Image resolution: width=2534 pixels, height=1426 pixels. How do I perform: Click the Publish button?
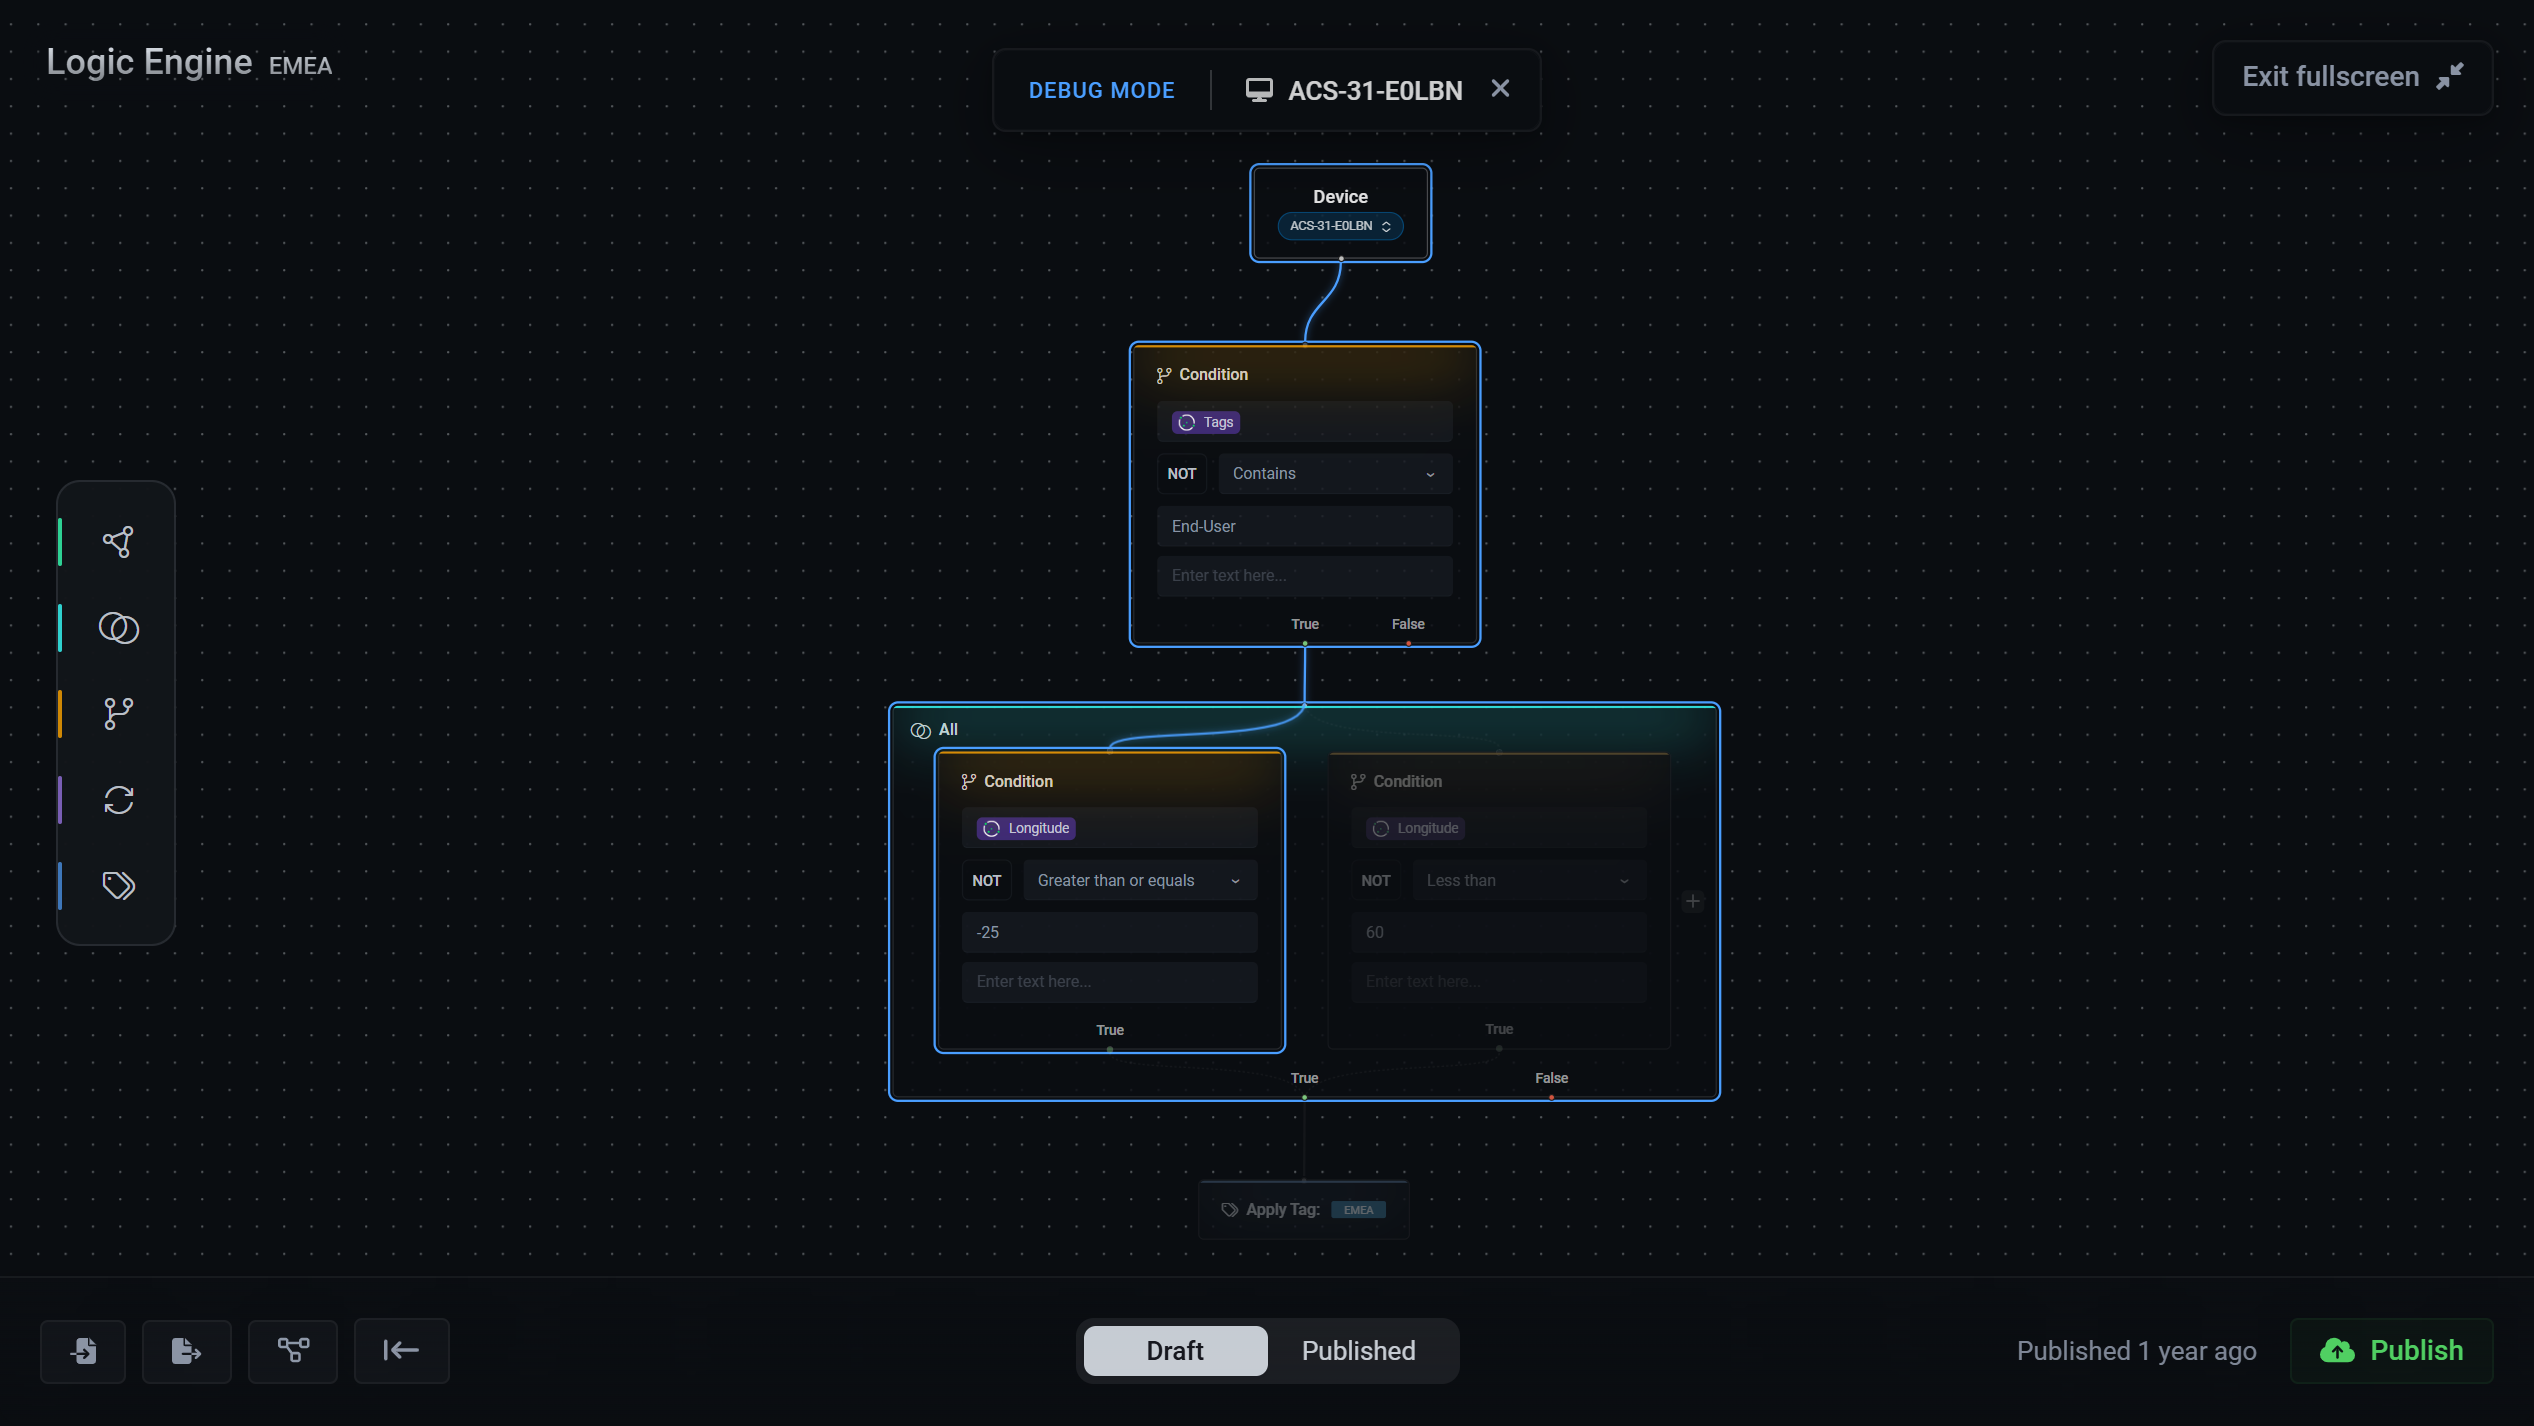(x=2391, y=1351)
